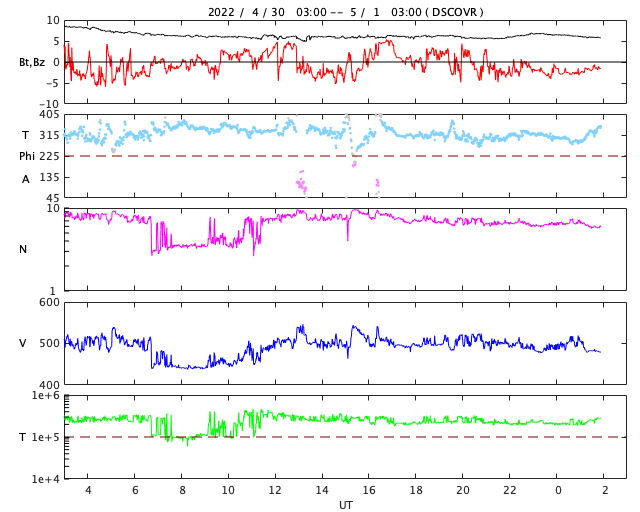Click the '12' hour tick label

click(x=275, y=490)
